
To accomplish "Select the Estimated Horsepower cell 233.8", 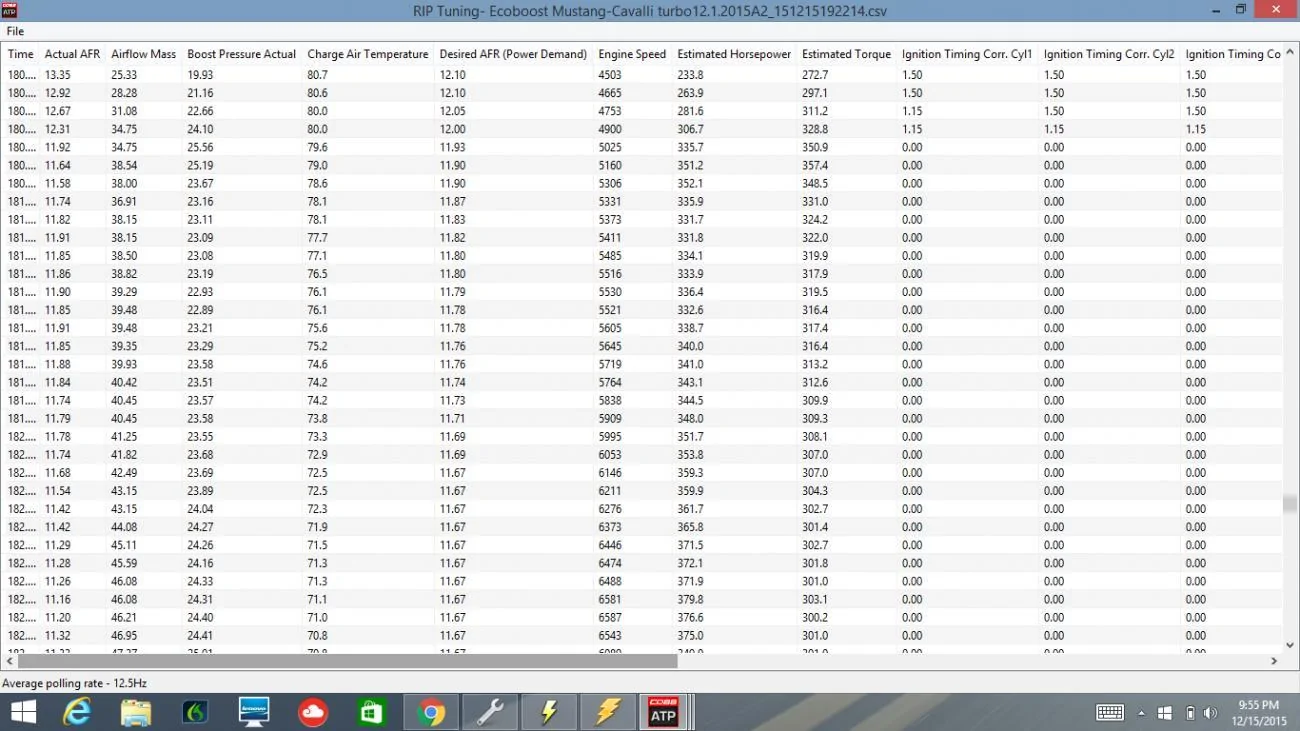I will click(690, 75).
